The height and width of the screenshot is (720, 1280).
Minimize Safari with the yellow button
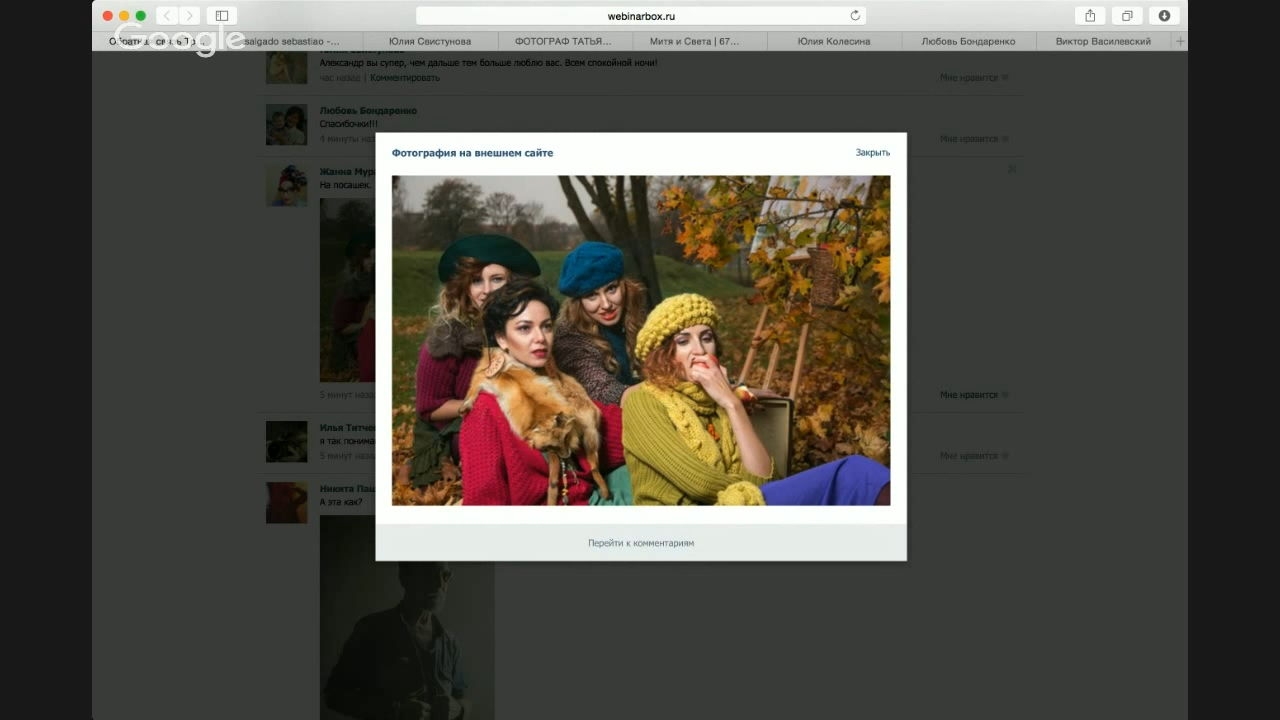click(x=124, y=16)
